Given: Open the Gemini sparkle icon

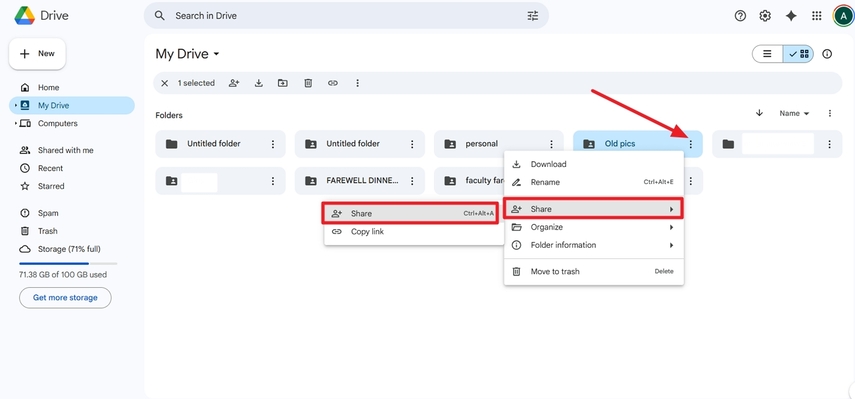Looking at the screenshot, I should pyautogui.click(x=791, y=16).
